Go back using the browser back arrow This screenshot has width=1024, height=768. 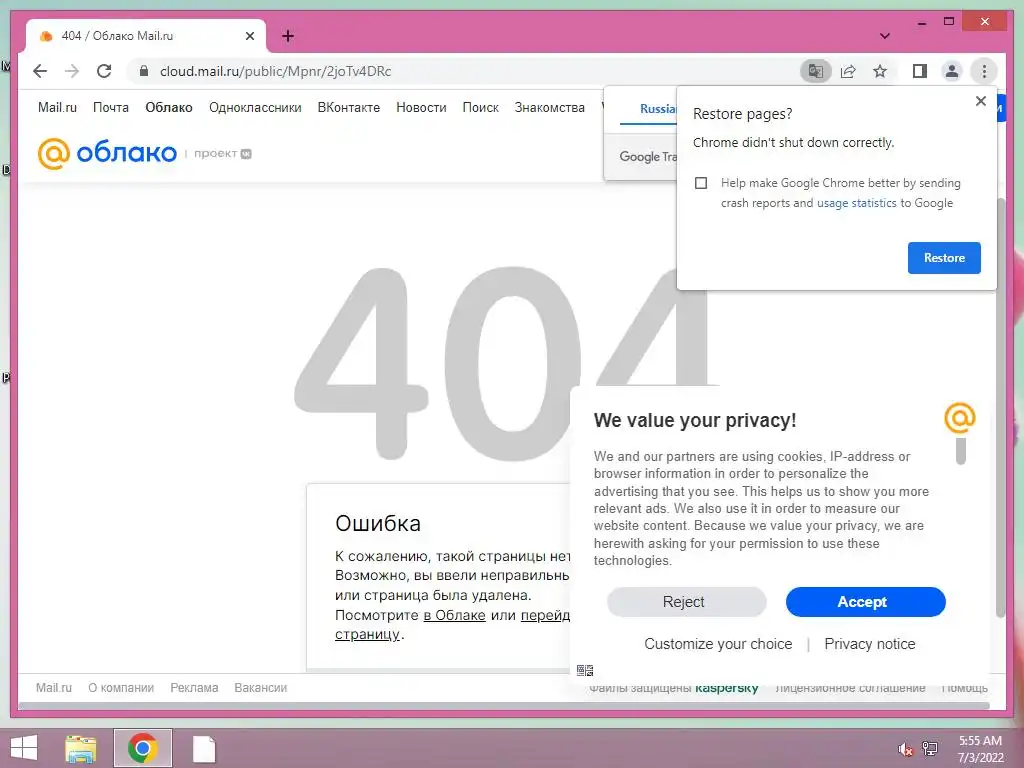point(40,71)
